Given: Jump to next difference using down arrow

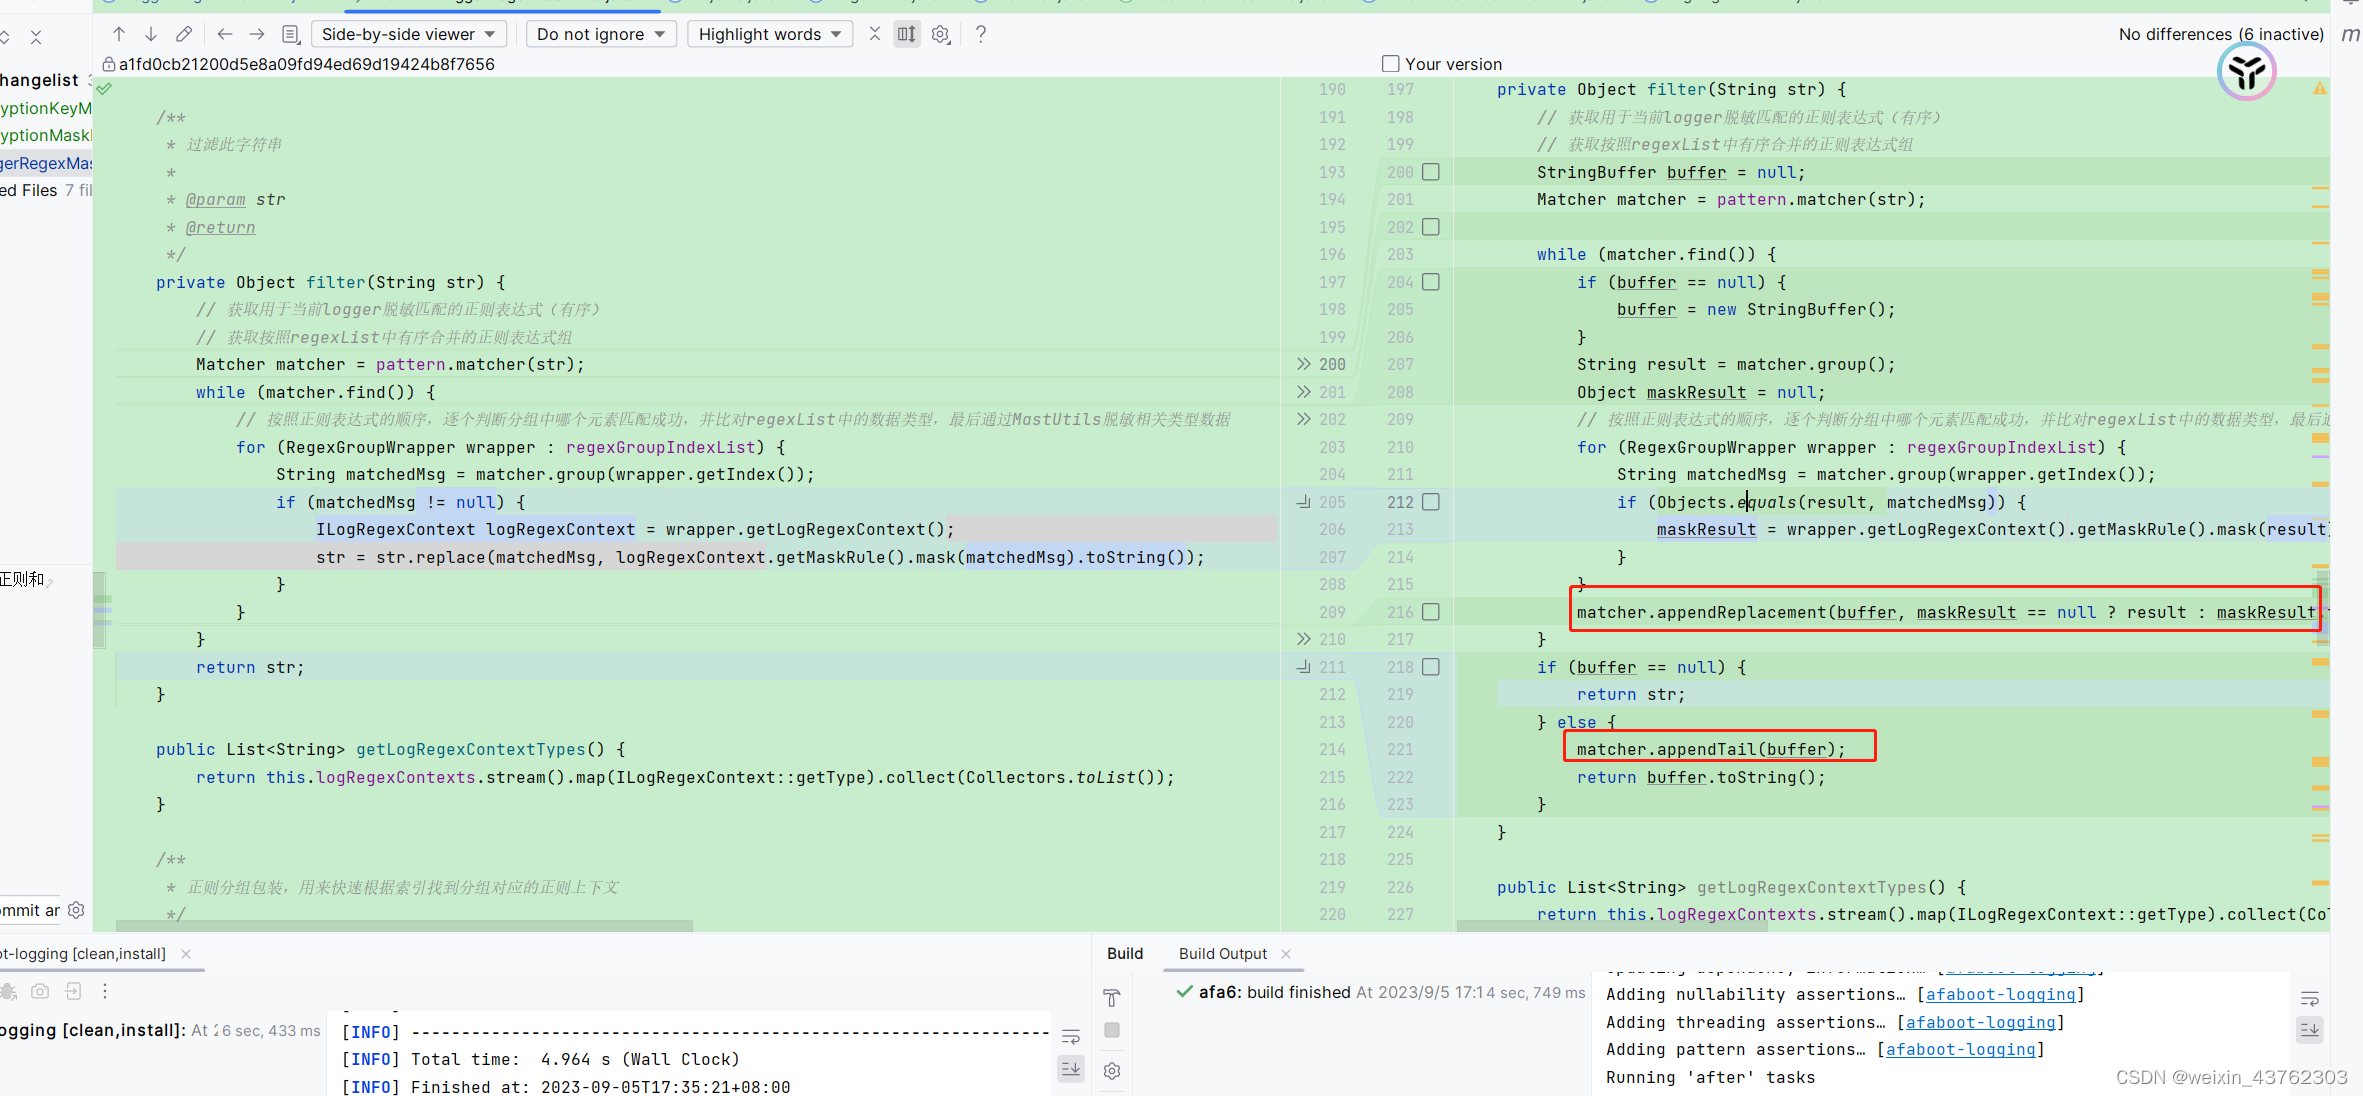Looking at the screenshot, I should pyautogui.click(x=151, y=33).
